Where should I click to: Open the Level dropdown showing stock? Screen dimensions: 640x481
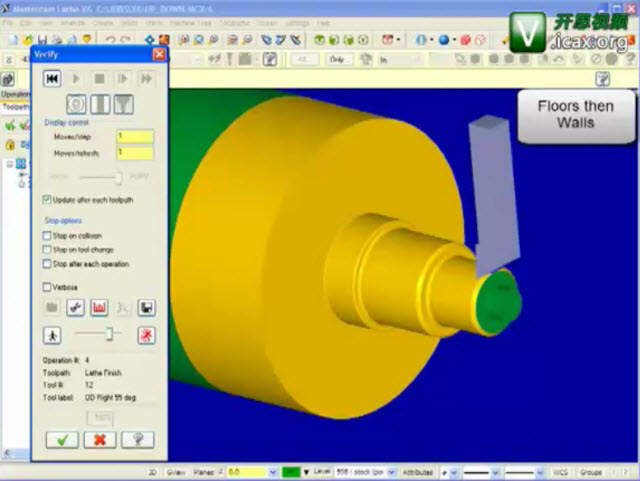(391, 472)
